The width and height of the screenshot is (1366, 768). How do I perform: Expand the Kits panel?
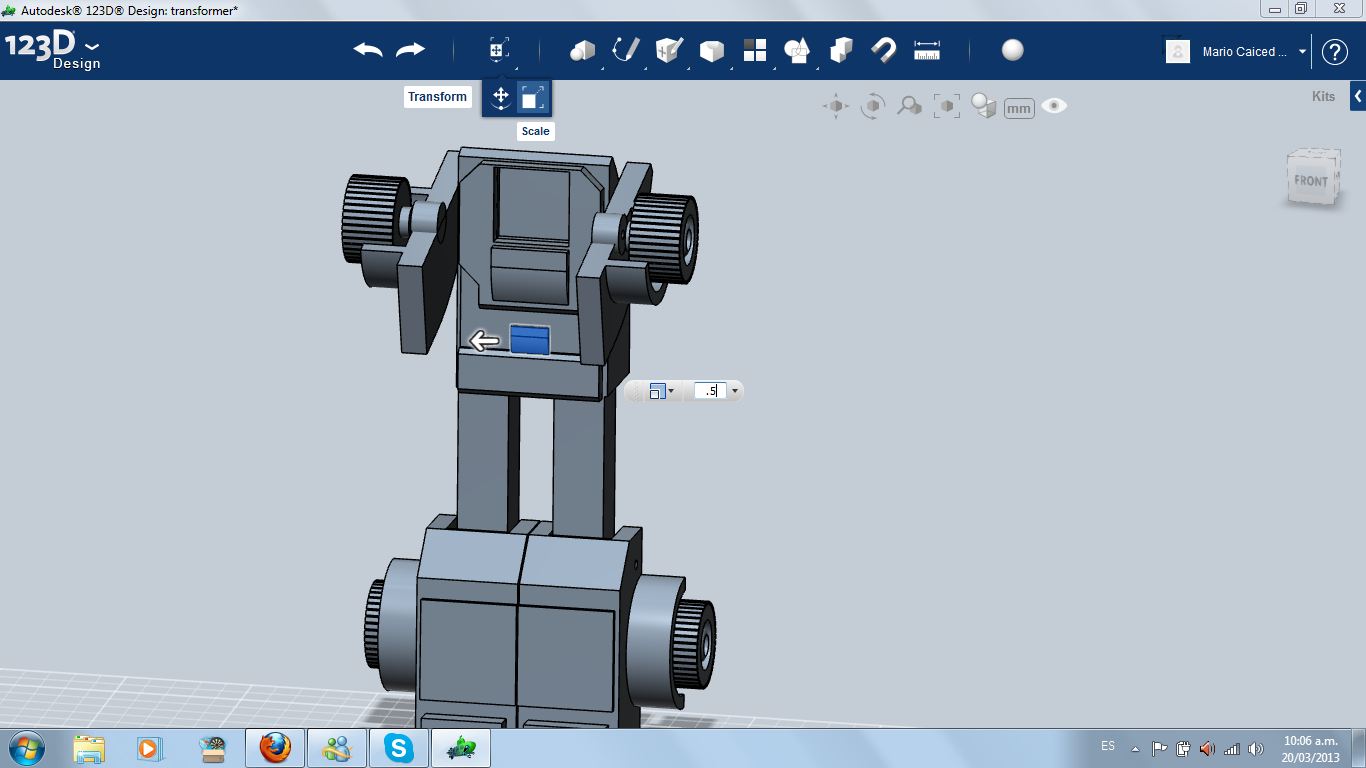pos(1357,97)
